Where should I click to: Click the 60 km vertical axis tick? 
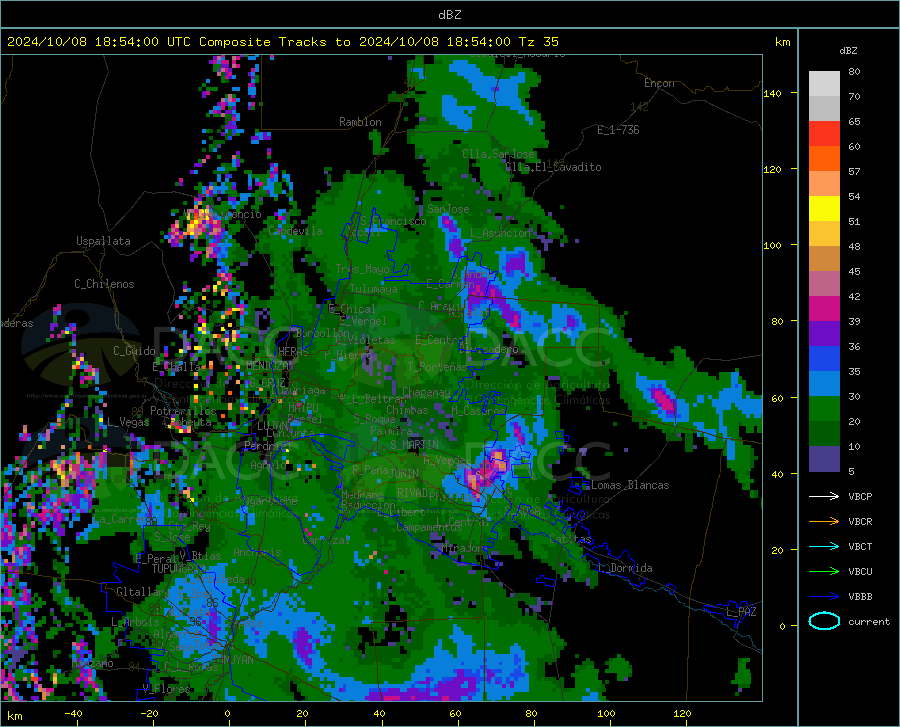(x=777, y=398)
